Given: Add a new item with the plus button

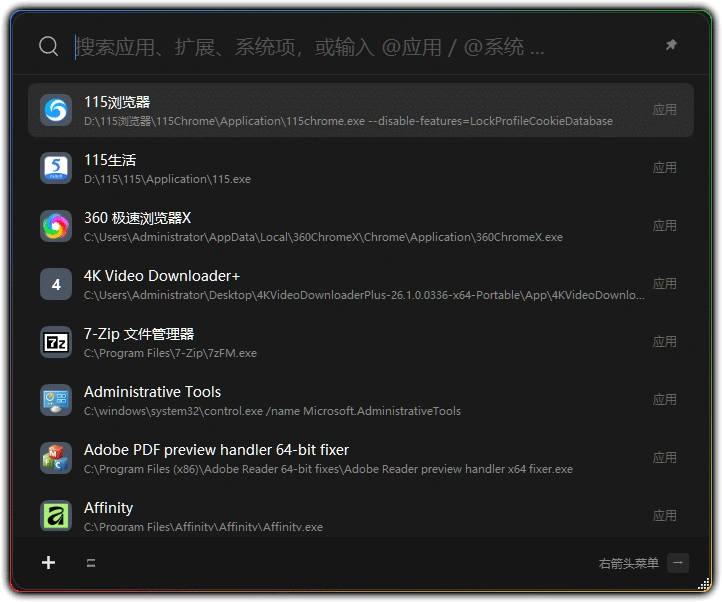Looking at the screenshot, I should click(48, 562).
